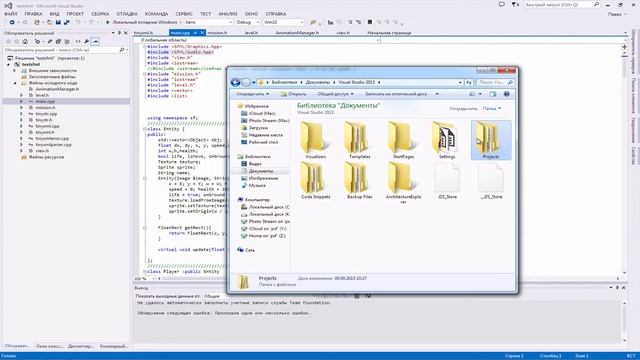Click the feedback speech bubble icon in title bar
This screenshot has height=360, width=640.
502,4
